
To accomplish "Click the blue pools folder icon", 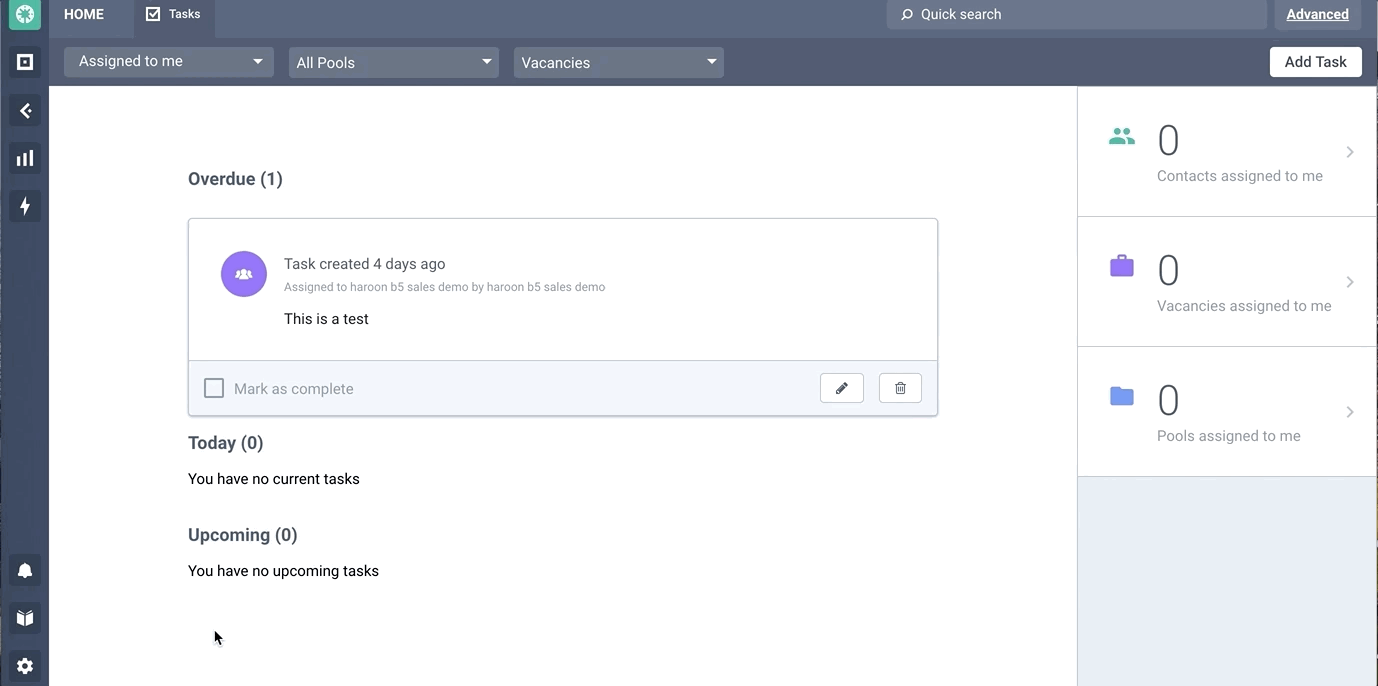I will point(1122,396).
